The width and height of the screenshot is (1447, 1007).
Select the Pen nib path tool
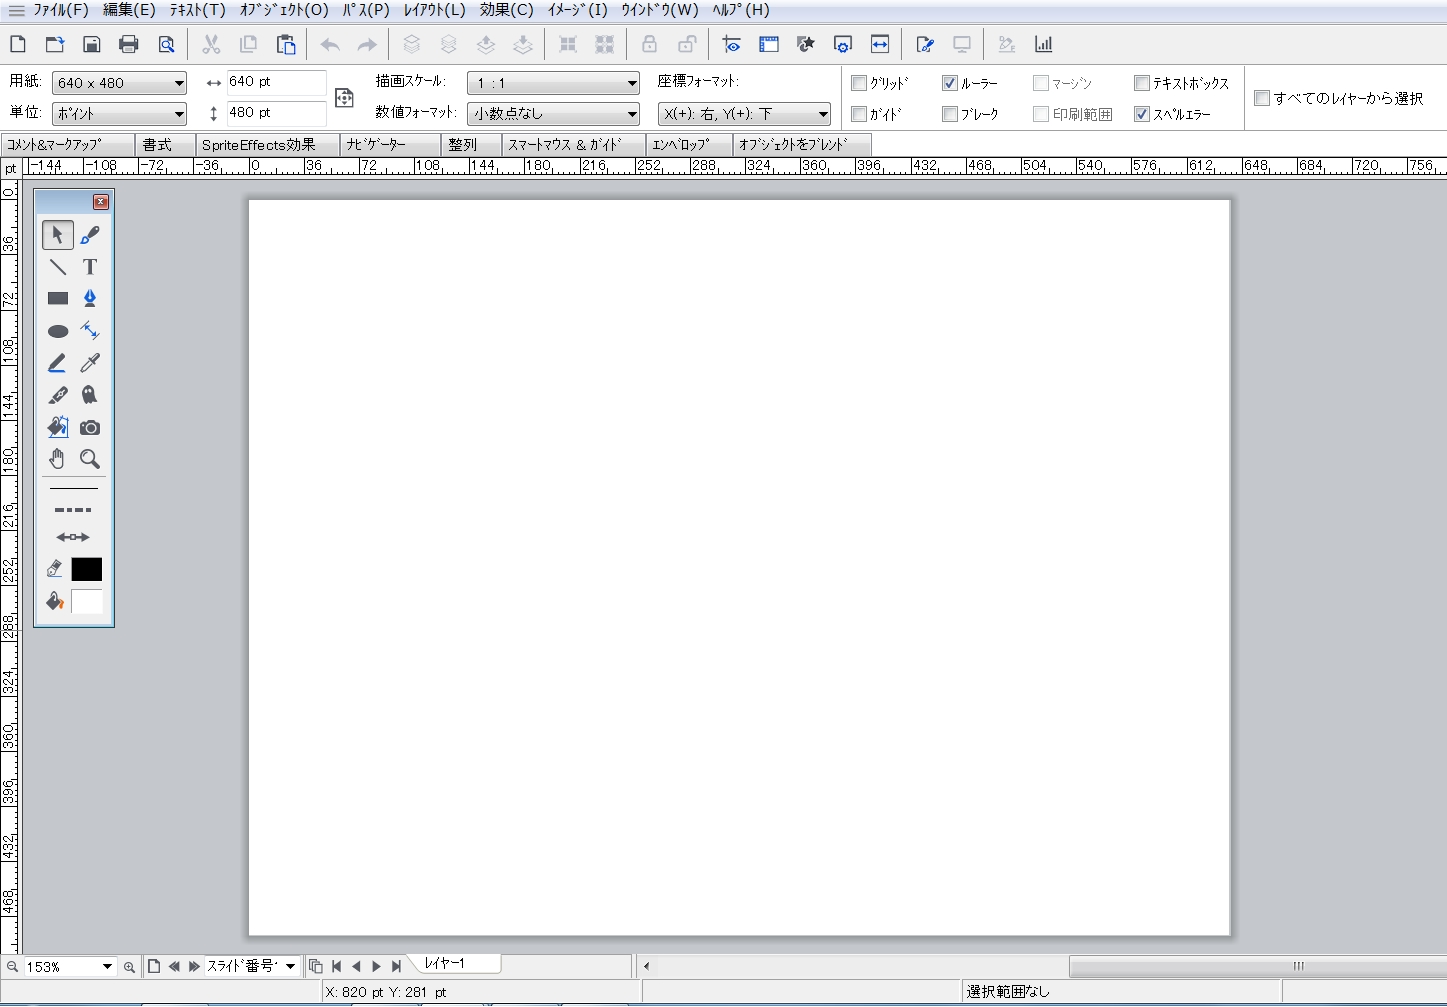(90, 299)
